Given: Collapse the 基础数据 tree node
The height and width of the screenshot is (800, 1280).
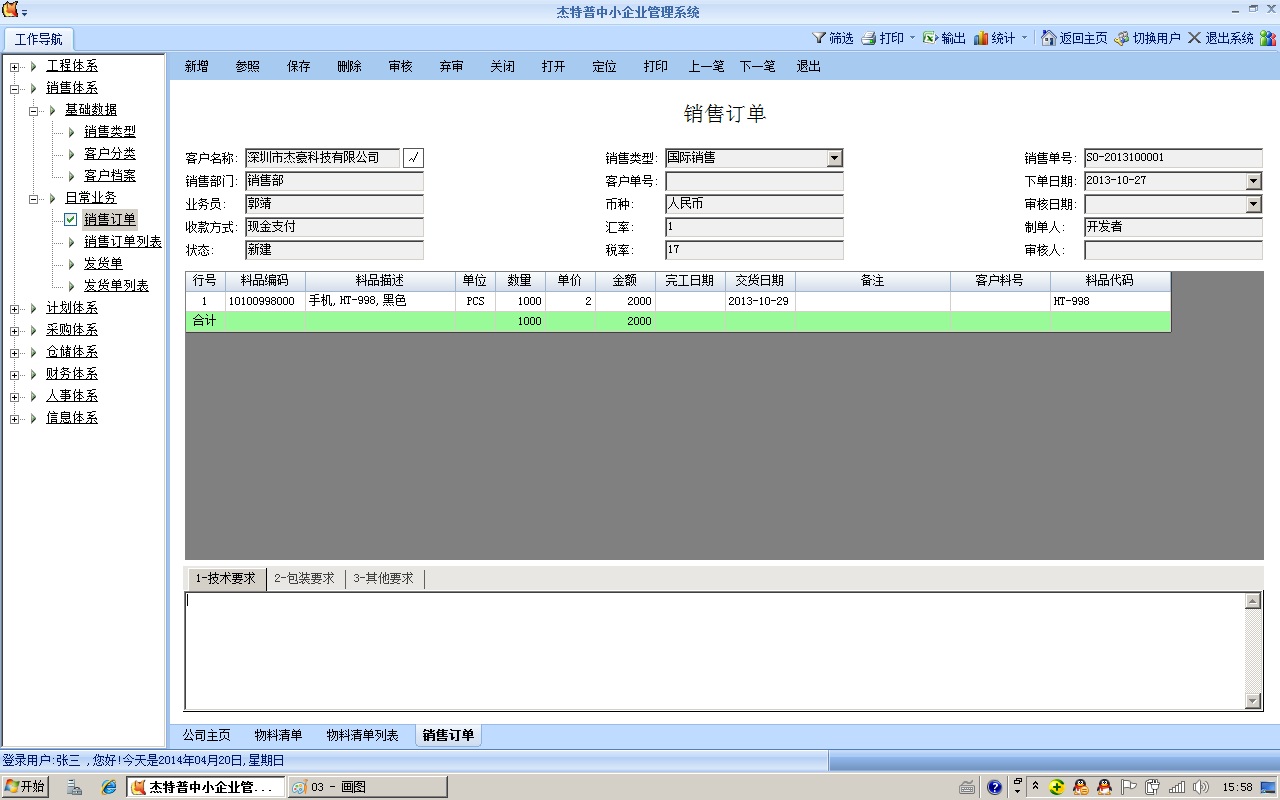Looking at the screenshot, I should click(x=34, y=111).
